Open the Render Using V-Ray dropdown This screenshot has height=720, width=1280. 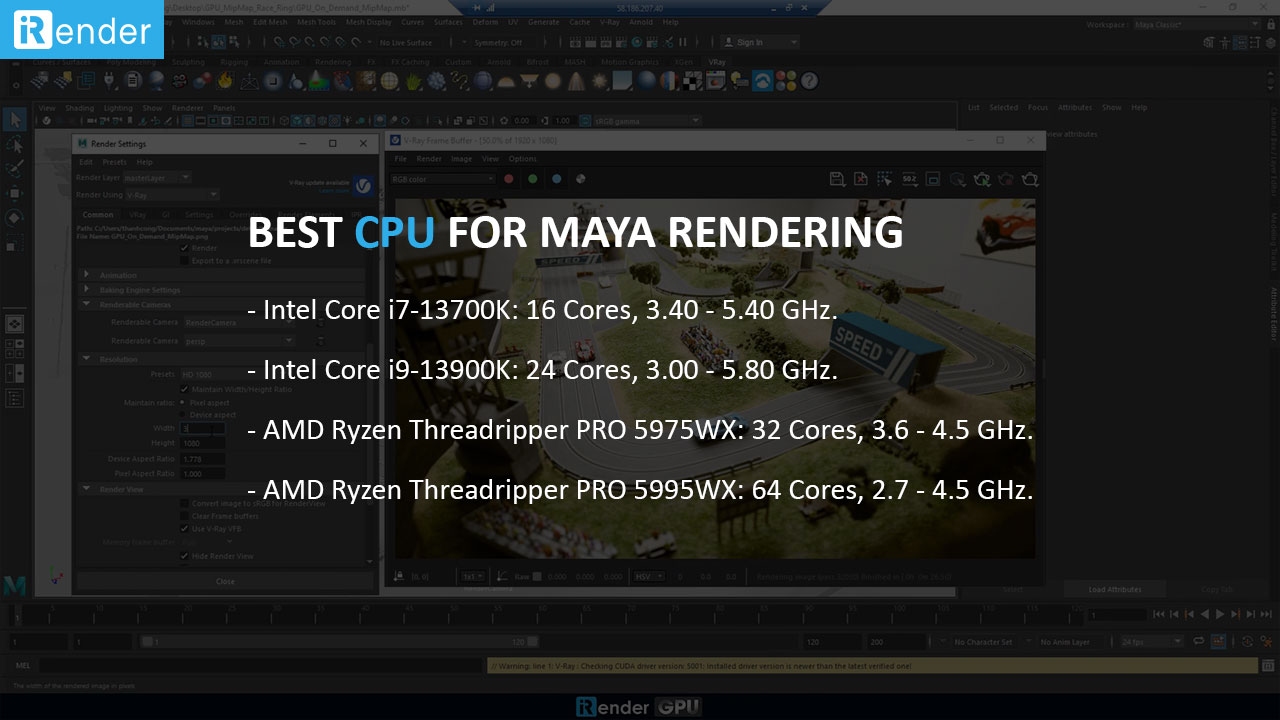click(x=172, y=194)
